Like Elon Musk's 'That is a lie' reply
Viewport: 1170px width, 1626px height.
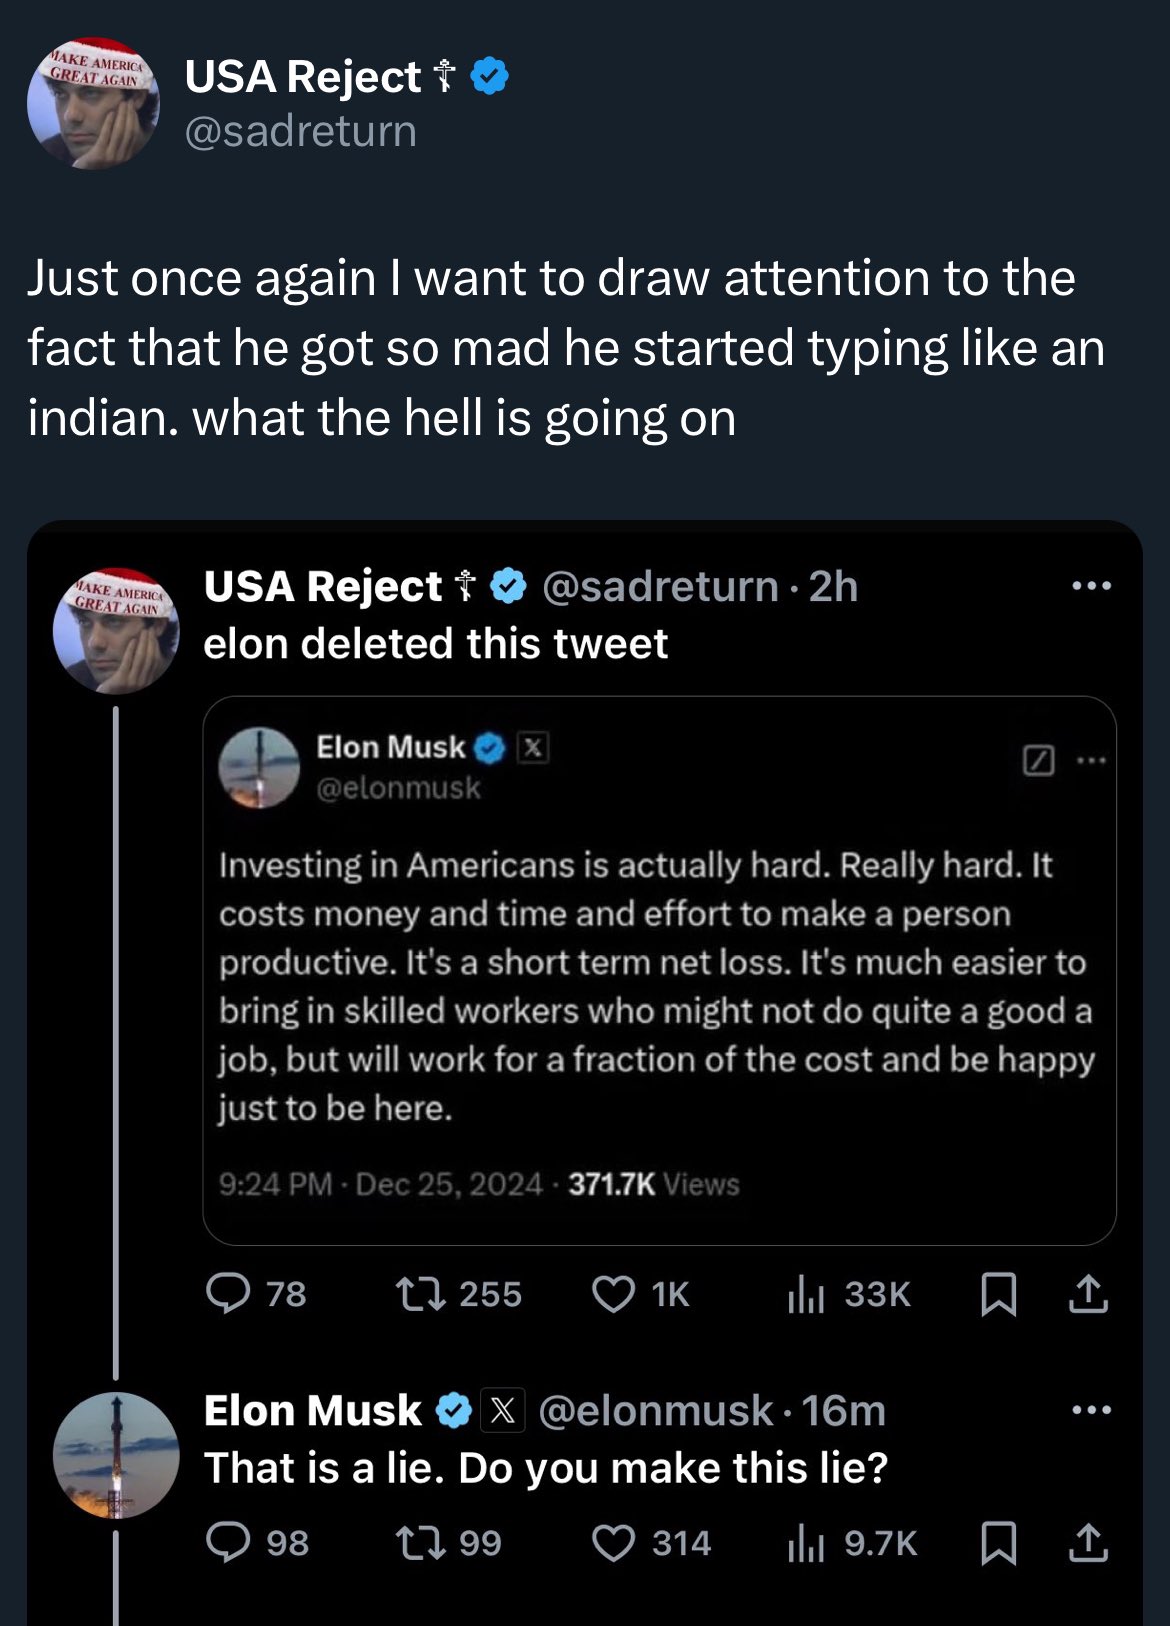tap(613, 1543)
